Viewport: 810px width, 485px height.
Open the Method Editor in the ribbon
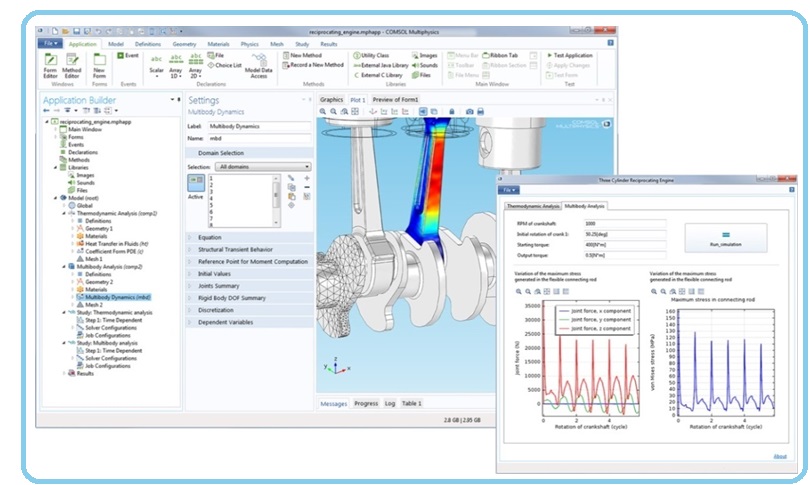[72, 66]
